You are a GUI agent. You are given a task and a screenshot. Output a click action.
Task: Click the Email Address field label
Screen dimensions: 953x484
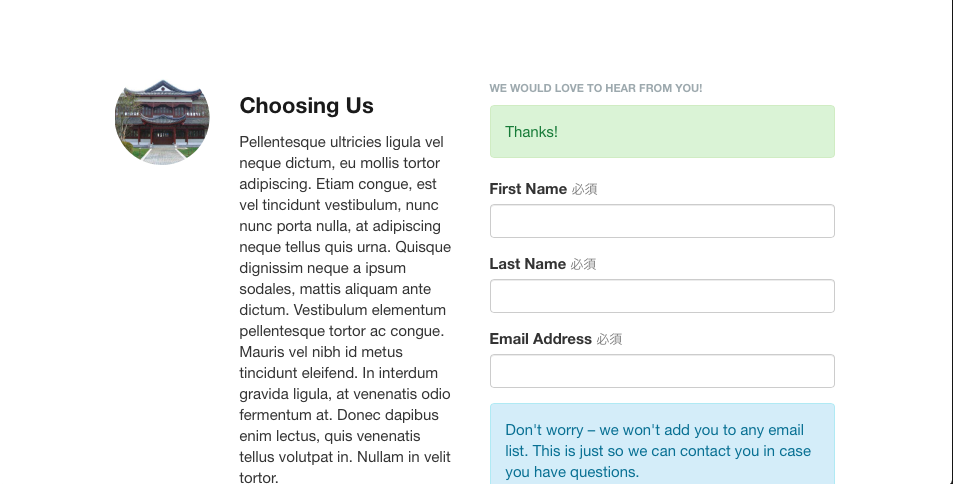tap(540, 339)
